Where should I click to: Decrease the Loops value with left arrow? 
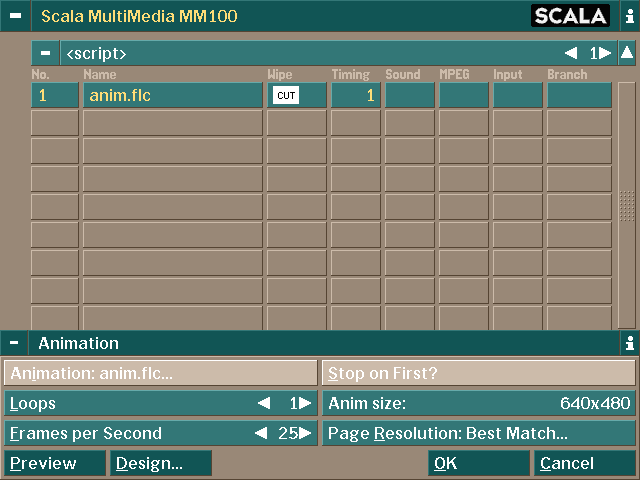[264, 404]
